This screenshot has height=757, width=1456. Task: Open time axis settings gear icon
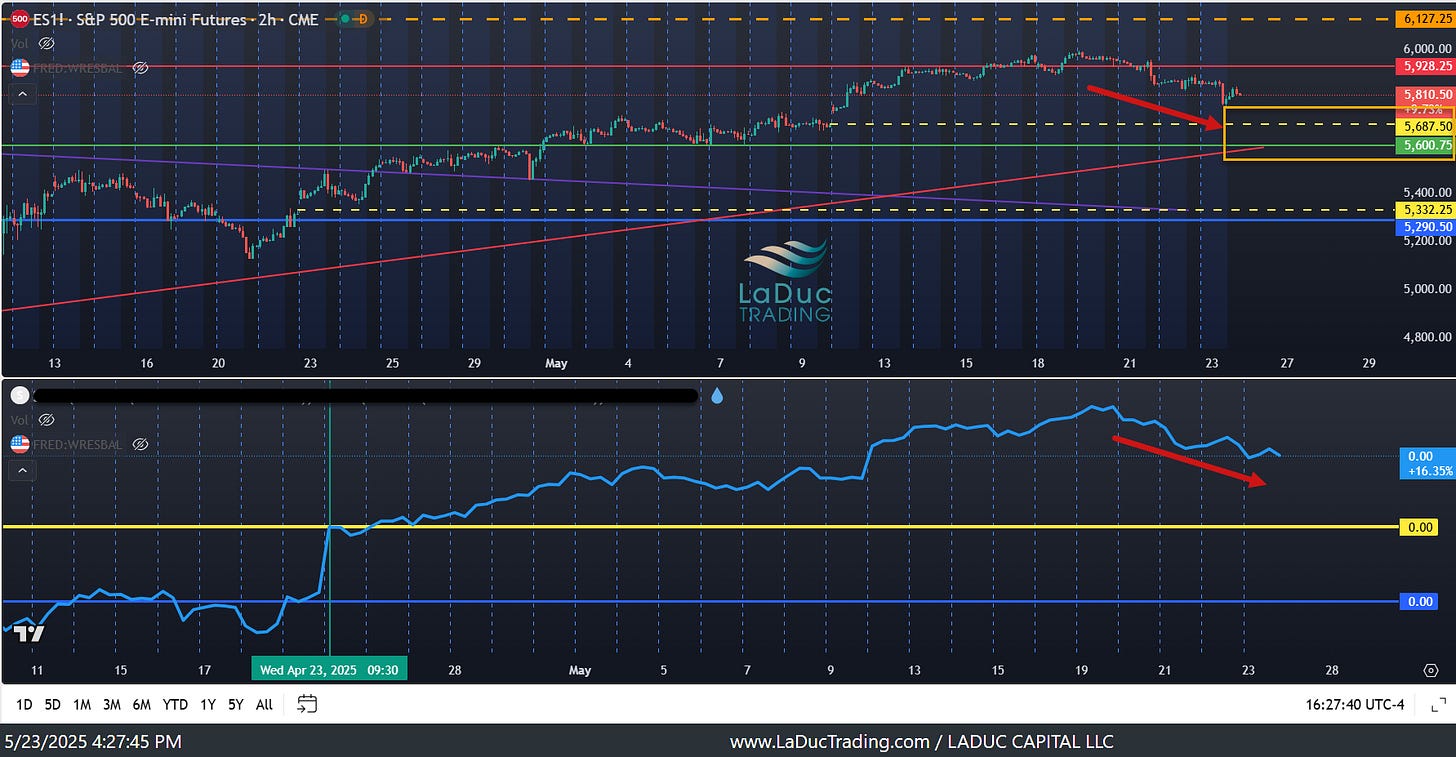[x=1431, y=670]
